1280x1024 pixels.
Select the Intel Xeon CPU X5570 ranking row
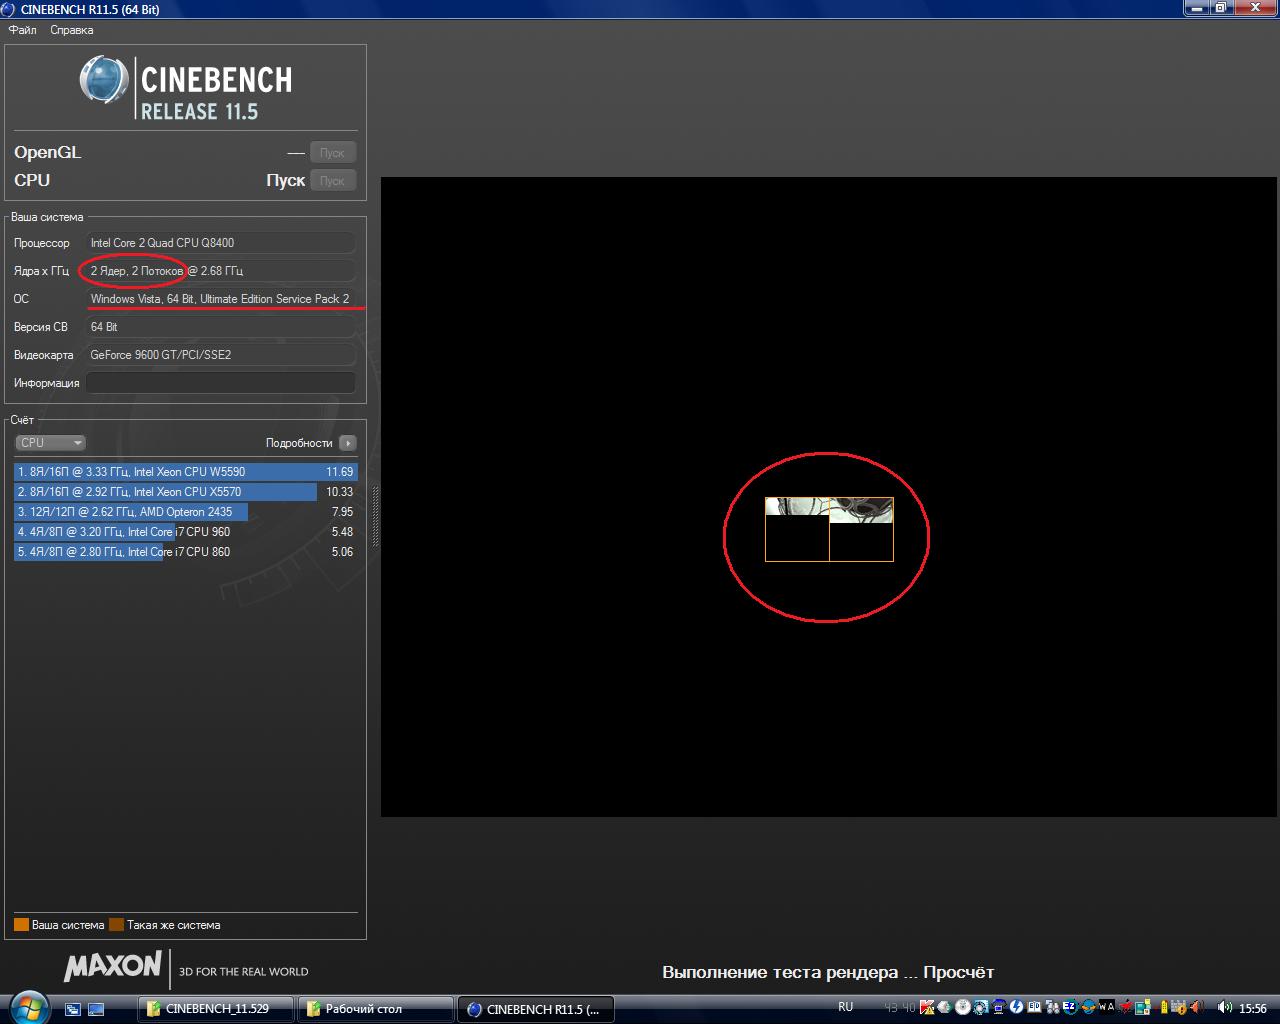pyautogui.click(x=185, y=492)
